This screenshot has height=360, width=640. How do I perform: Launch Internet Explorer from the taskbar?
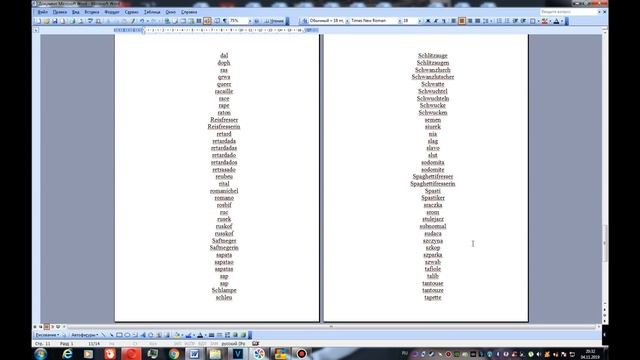coord(67,353)
